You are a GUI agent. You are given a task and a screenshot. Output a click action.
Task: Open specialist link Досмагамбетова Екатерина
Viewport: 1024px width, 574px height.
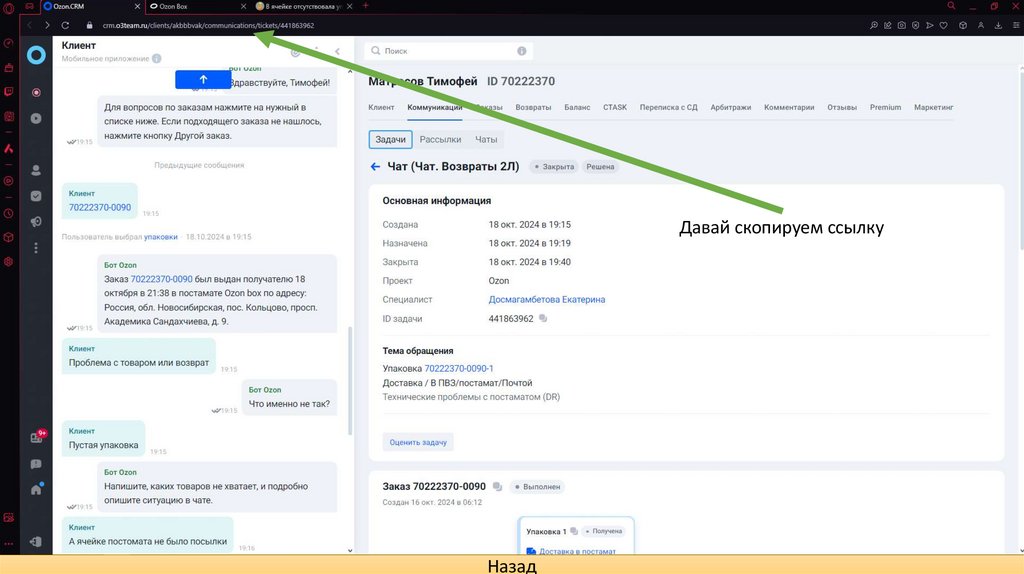(547, 299)
